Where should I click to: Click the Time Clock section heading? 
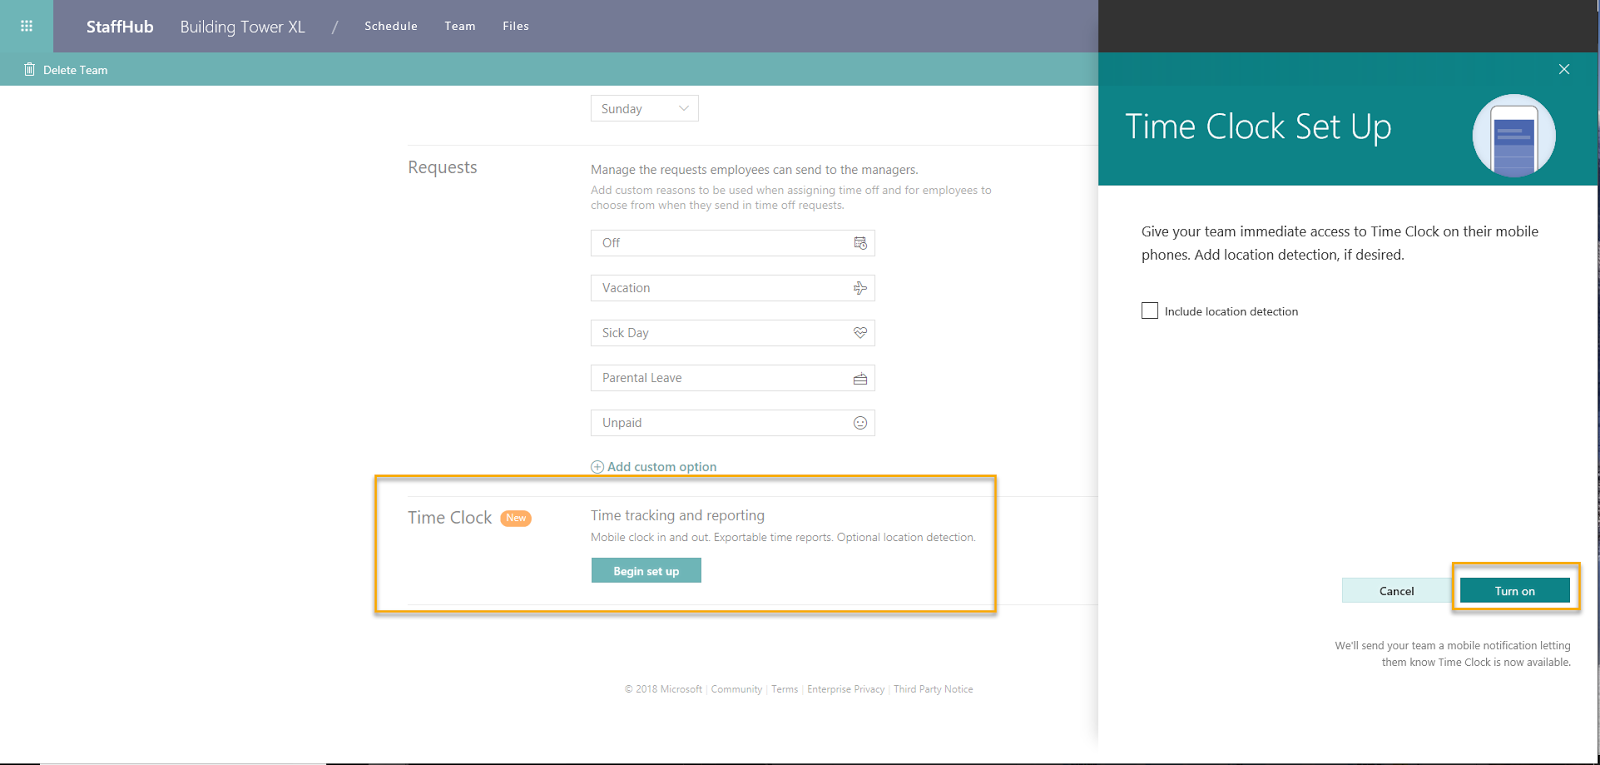click(x=450, y=518)
